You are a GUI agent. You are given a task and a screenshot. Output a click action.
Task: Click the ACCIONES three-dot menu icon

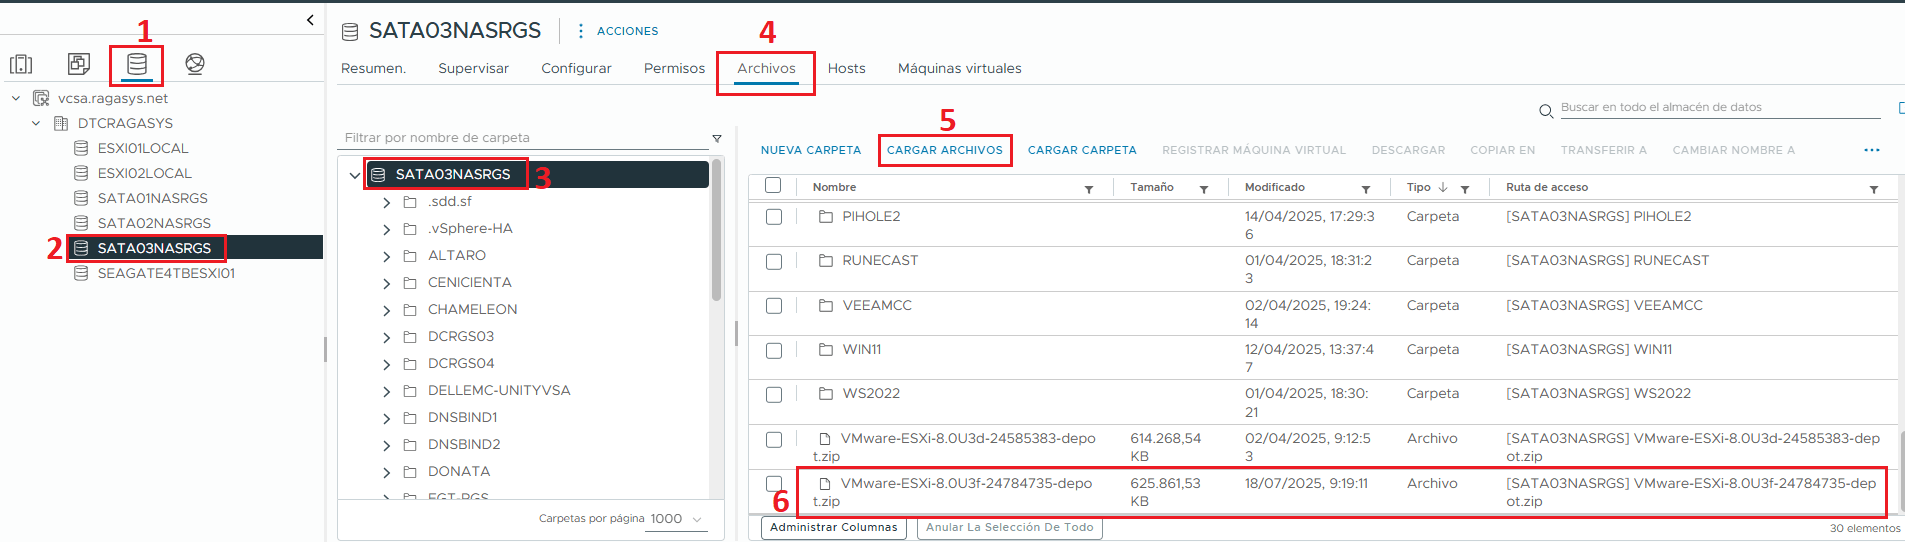coord(581,31)
